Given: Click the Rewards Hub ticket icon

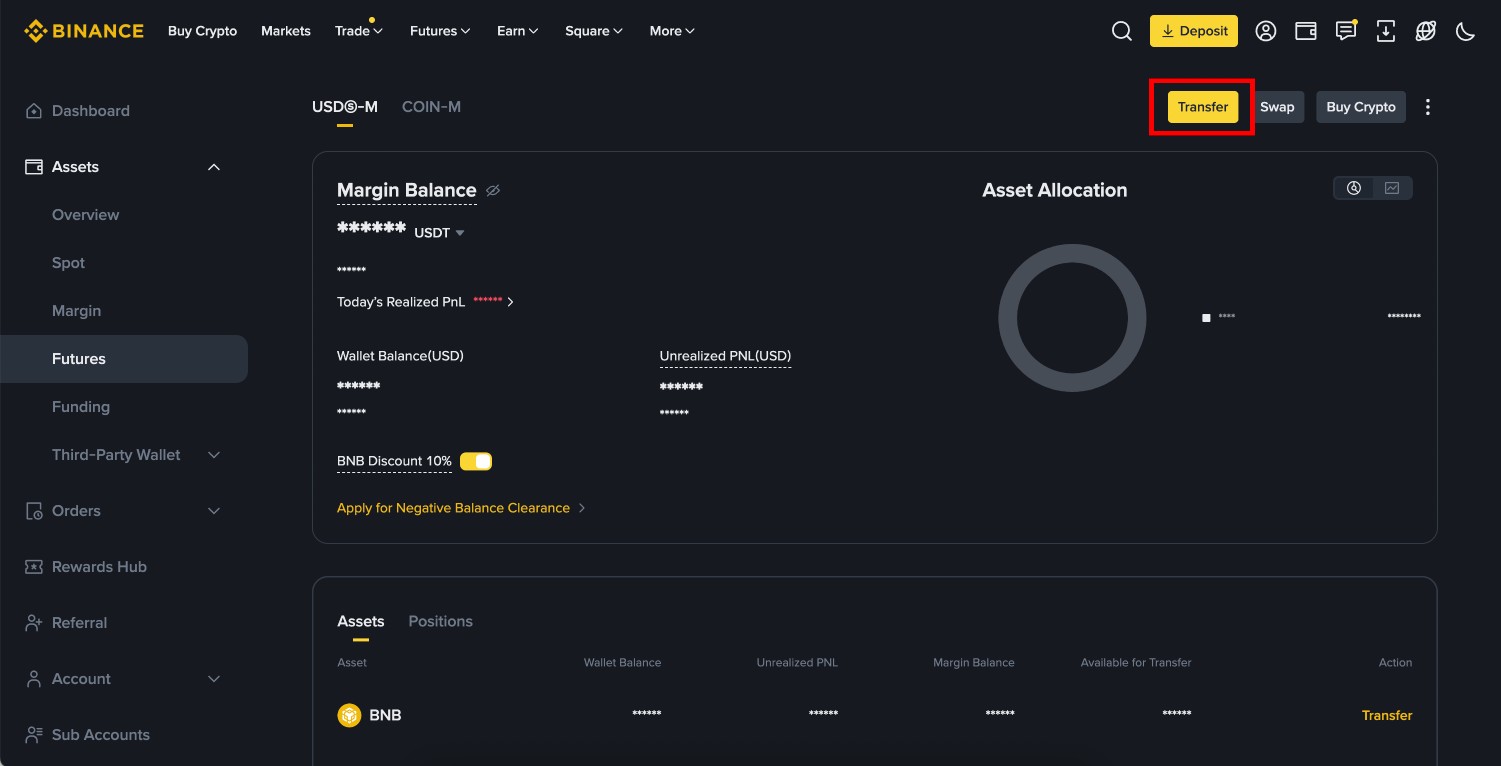Looking at the screenshot, I should (x=34, y=567).
